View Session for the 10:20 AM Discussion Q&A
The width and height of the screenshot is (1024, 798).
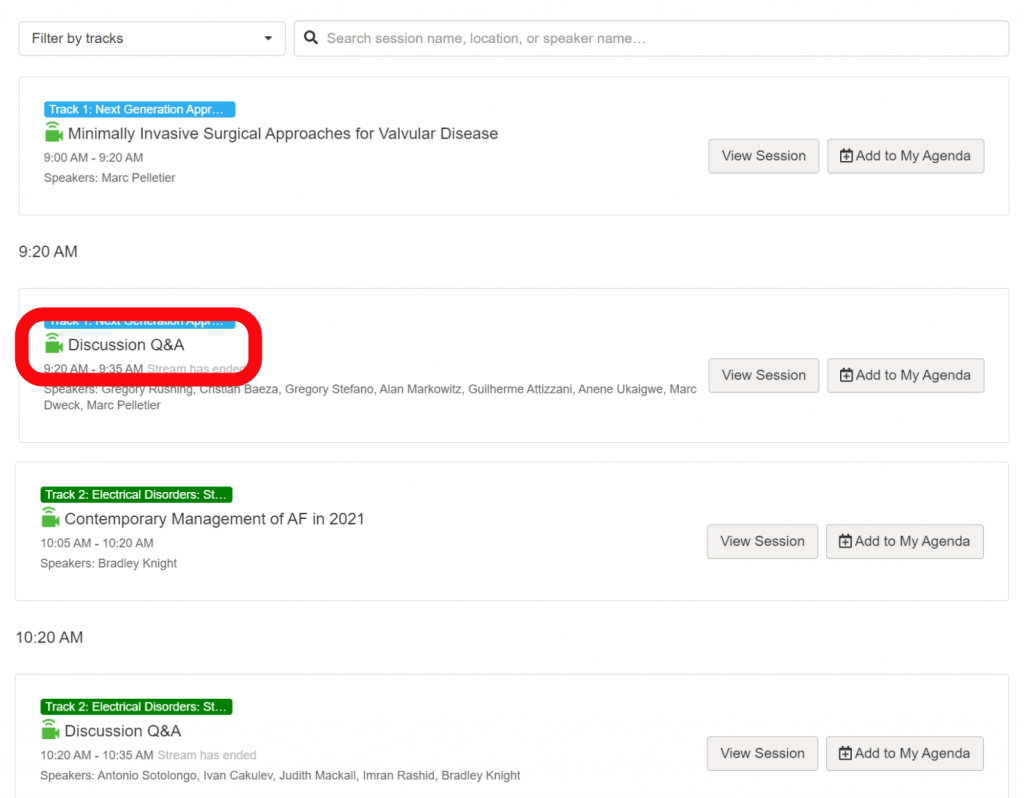[x=762, y=754]
